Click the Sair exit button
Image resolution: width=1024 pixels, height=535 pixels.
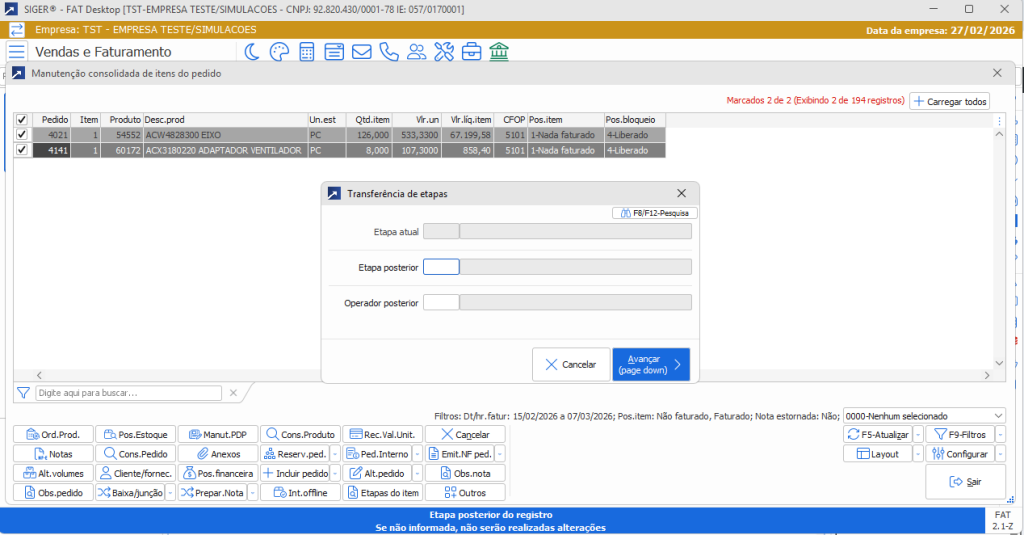point(965,482)
